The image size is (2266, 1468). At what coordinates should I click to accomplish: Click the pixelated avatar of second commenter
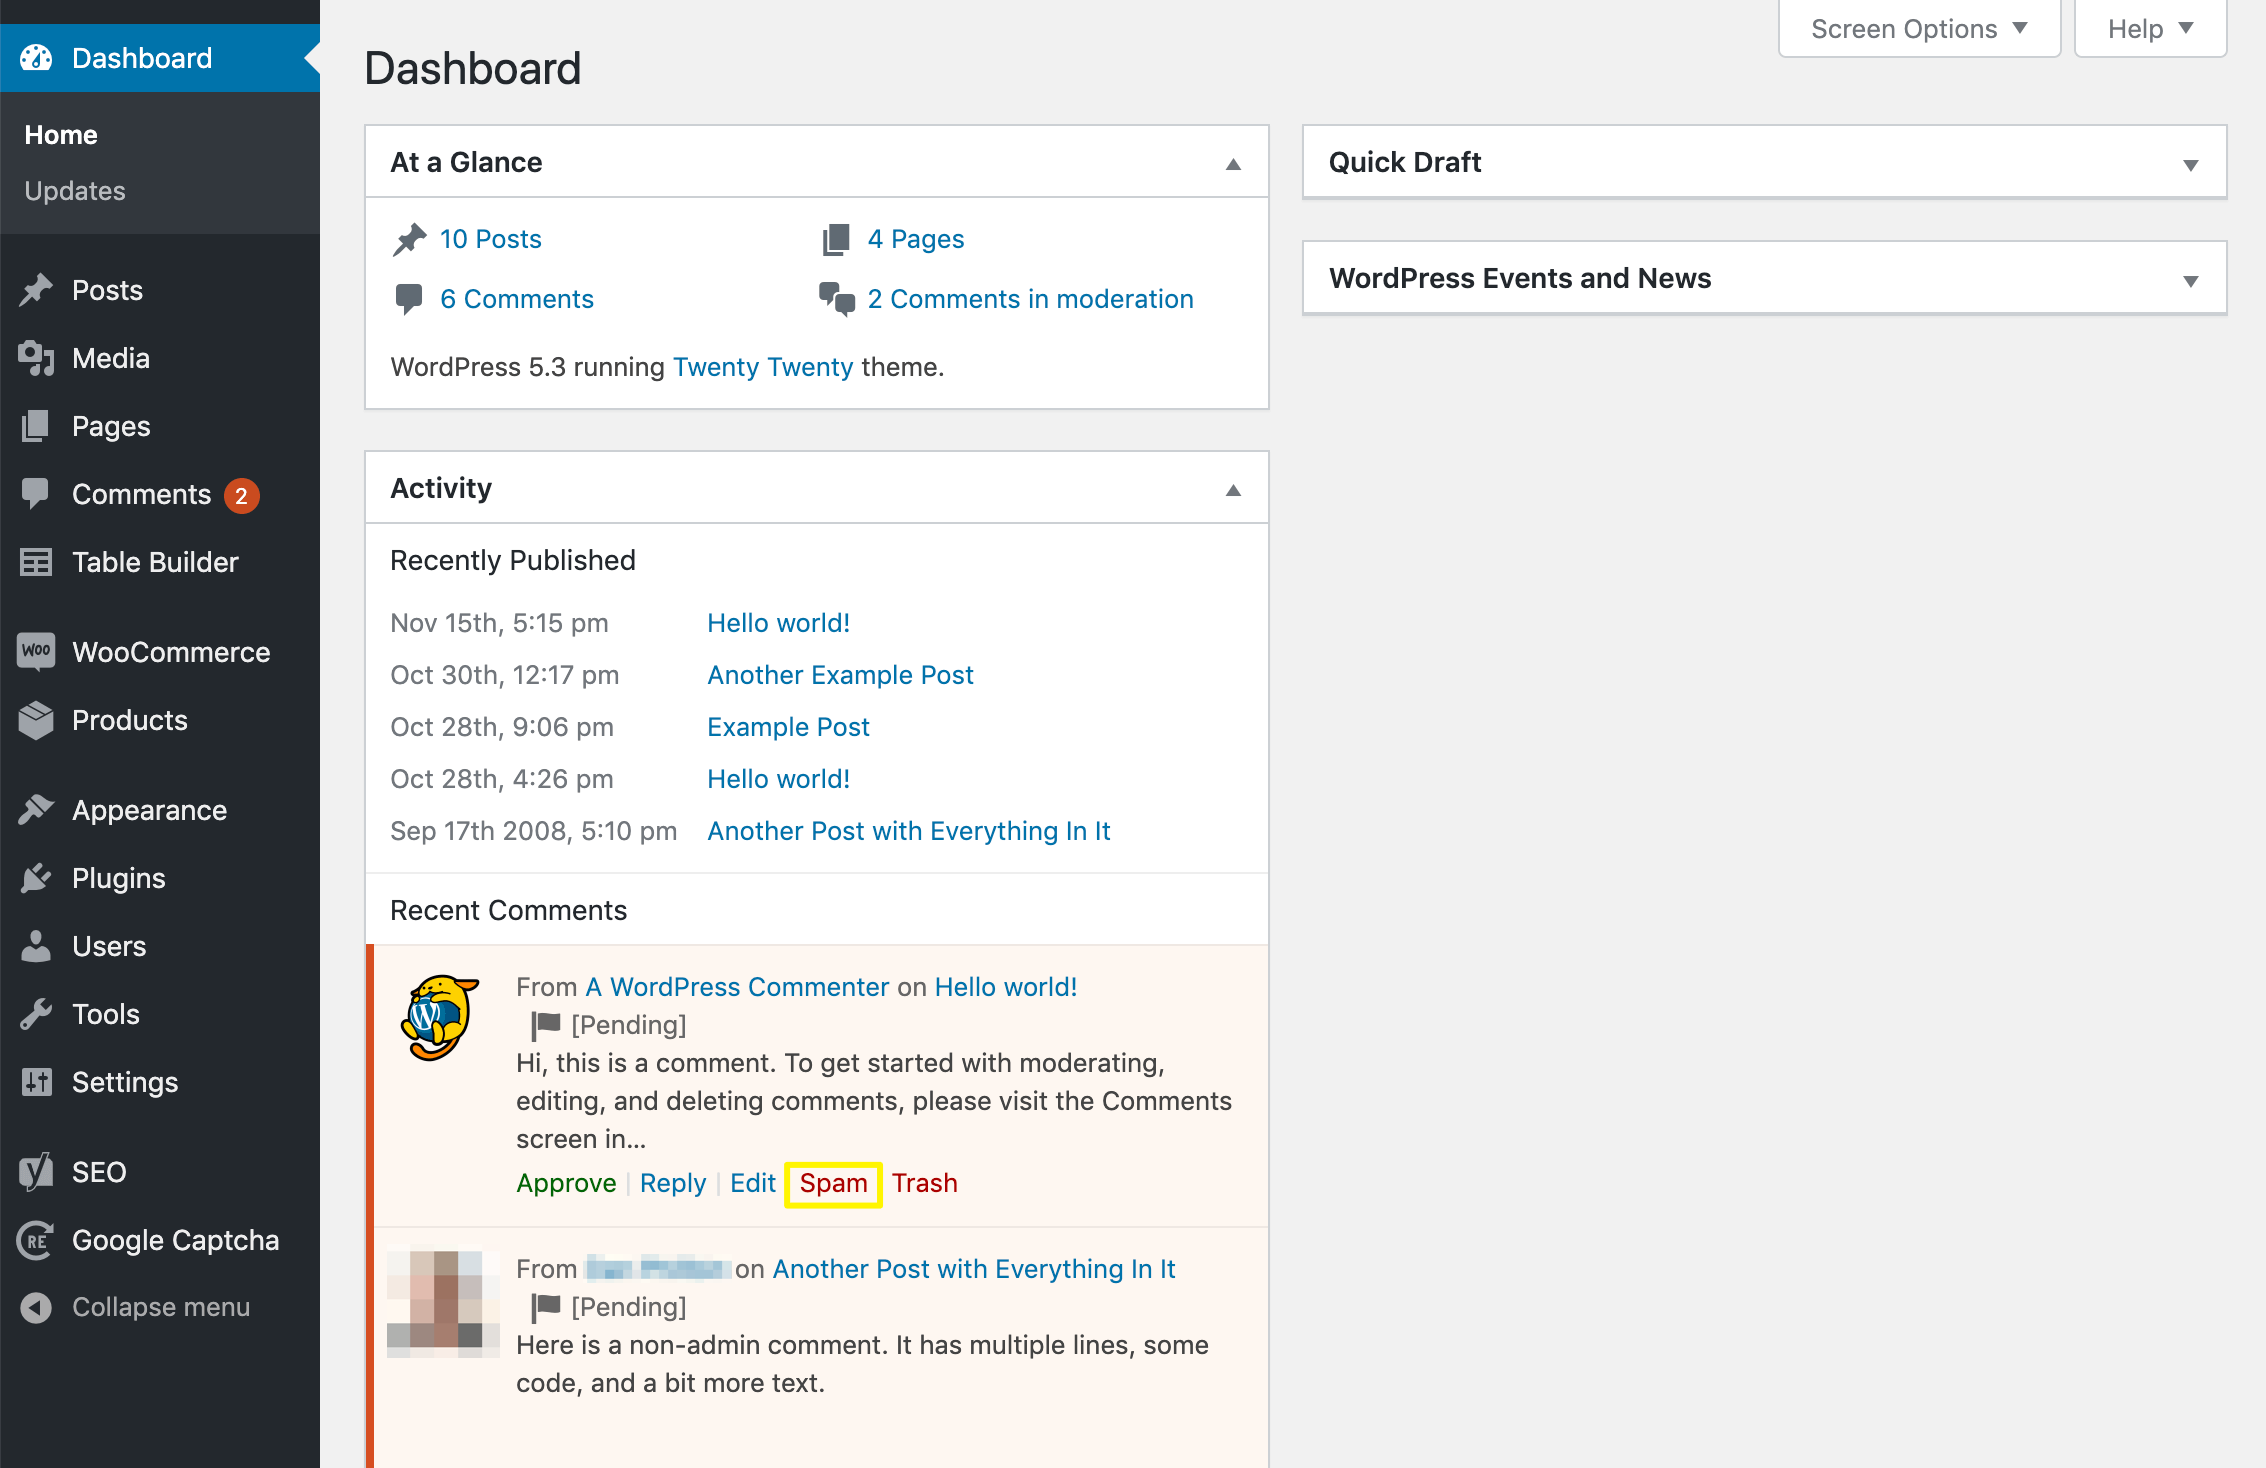tap(443, 1302)
